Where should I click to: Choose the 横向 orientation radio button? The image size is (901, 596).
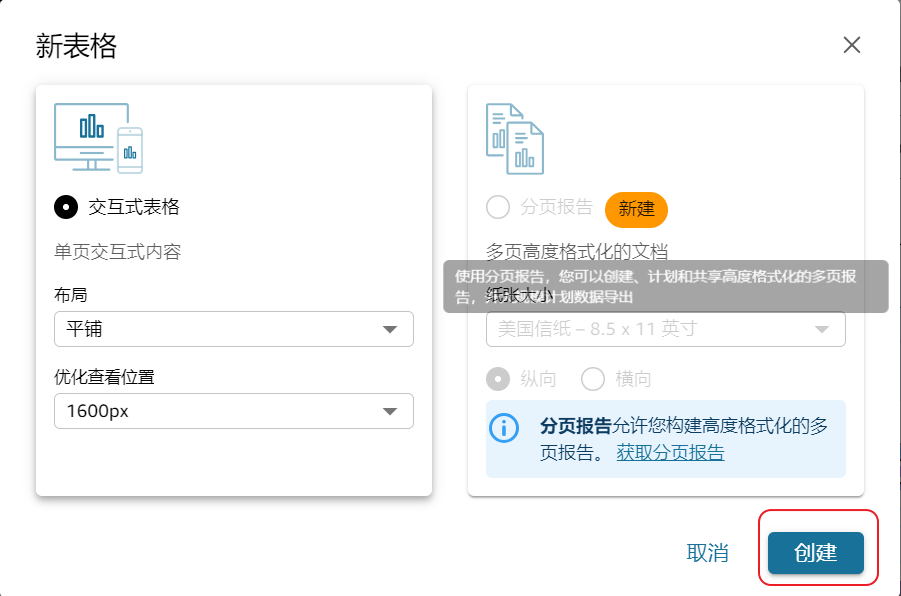(x=593, y=379)
